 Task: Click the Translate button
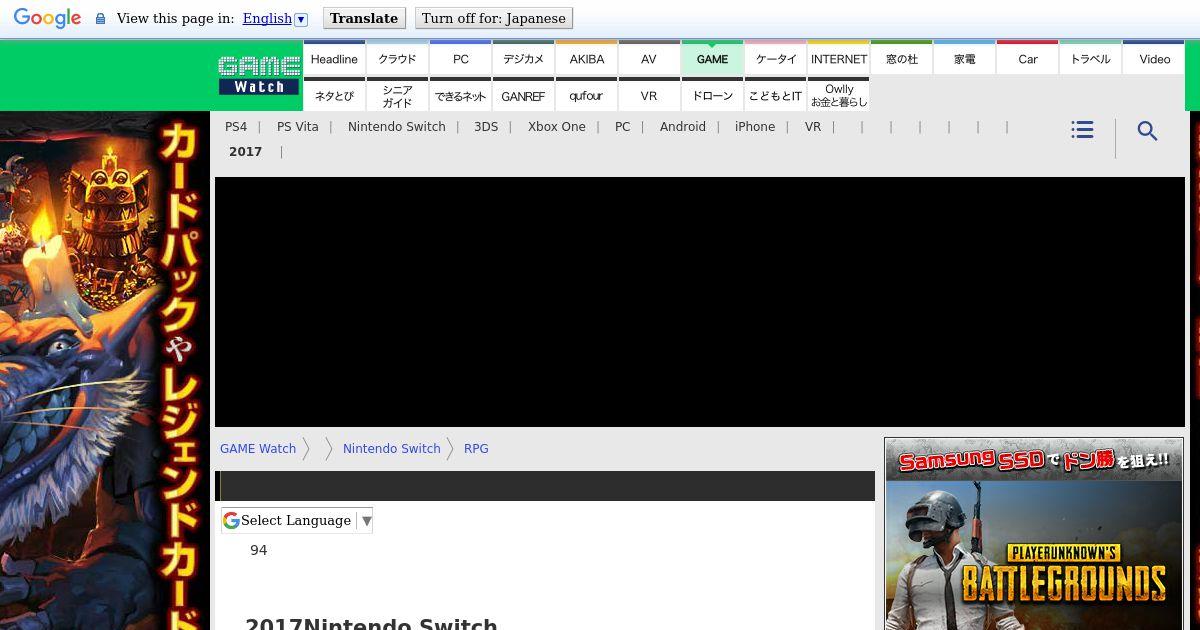tap(364, 18)
